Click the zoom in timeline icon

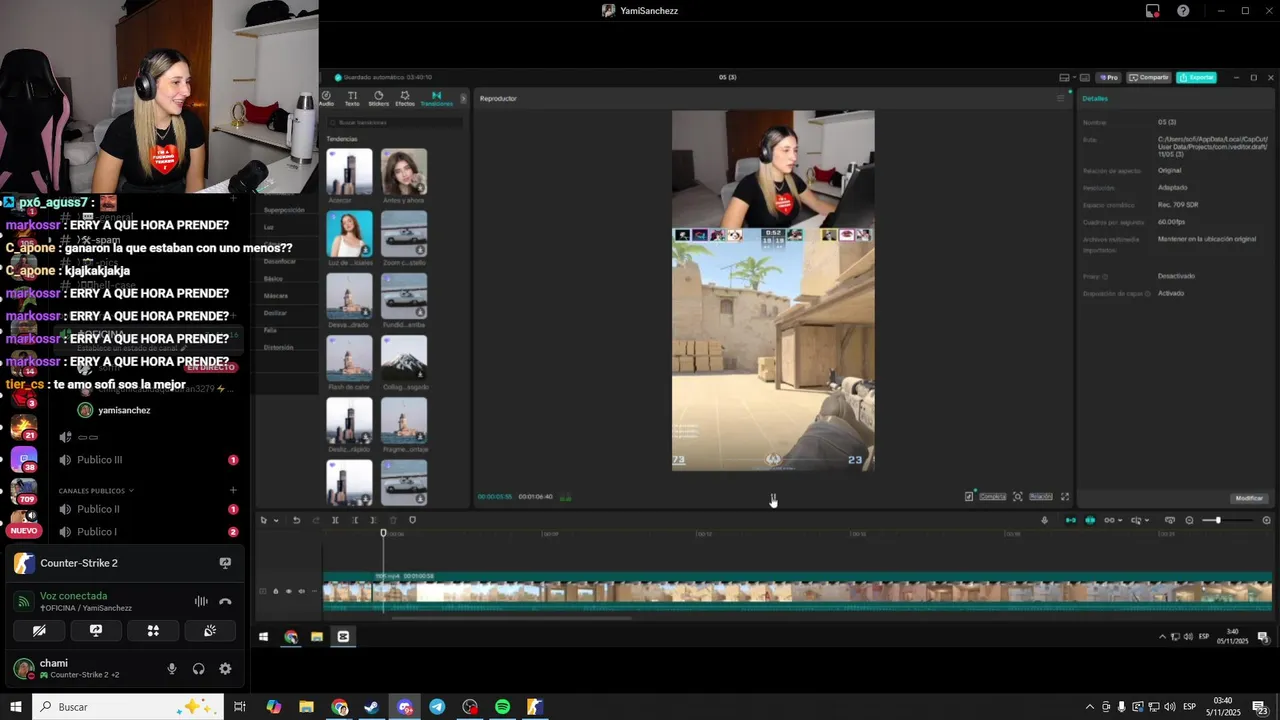(x=1266, y=520)
